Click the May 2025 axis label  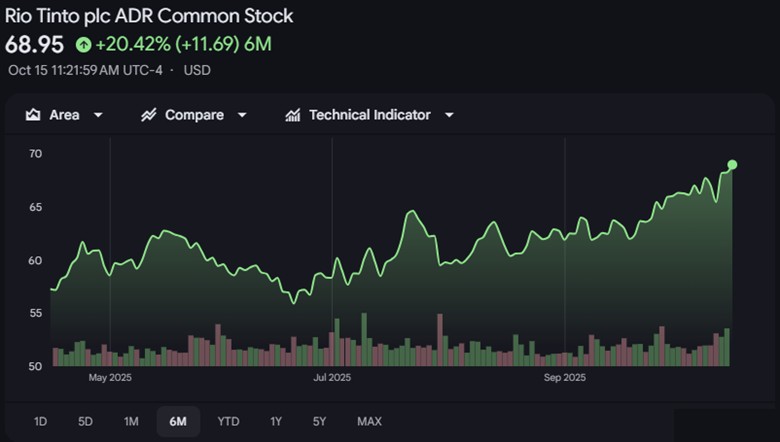coord(110,378)
